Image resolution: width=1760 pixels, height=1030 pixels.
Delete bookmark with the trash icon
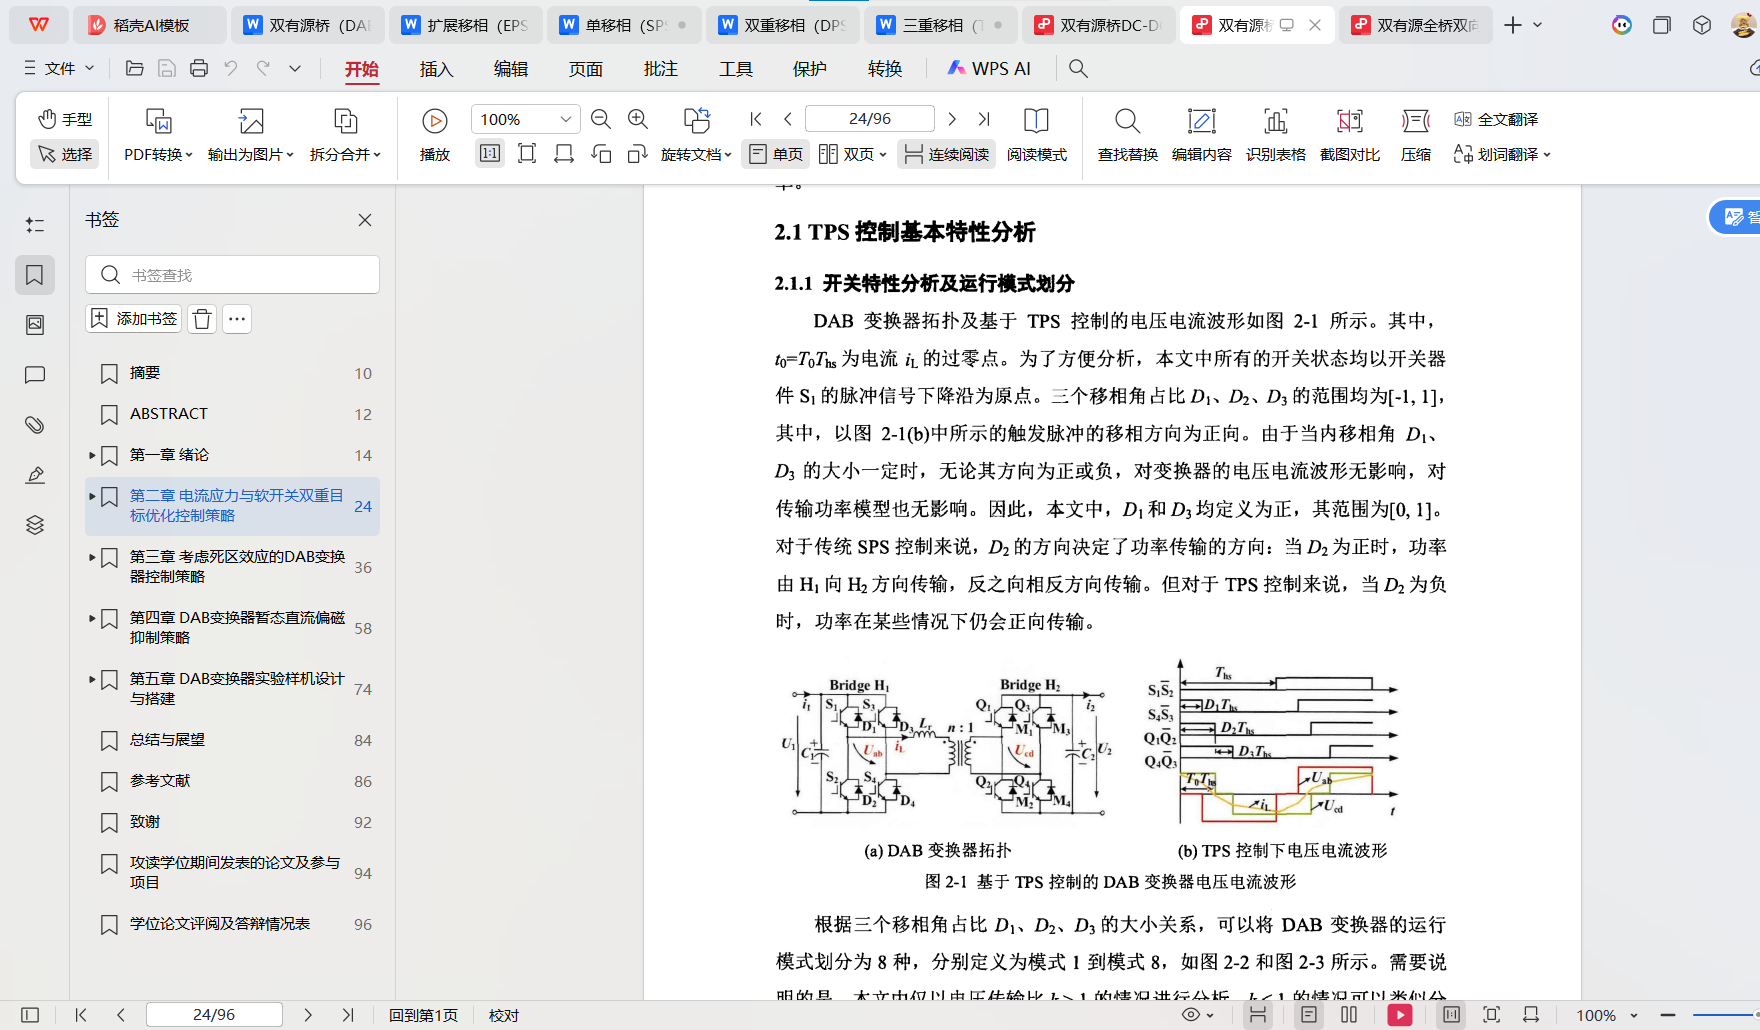(202, 319)
